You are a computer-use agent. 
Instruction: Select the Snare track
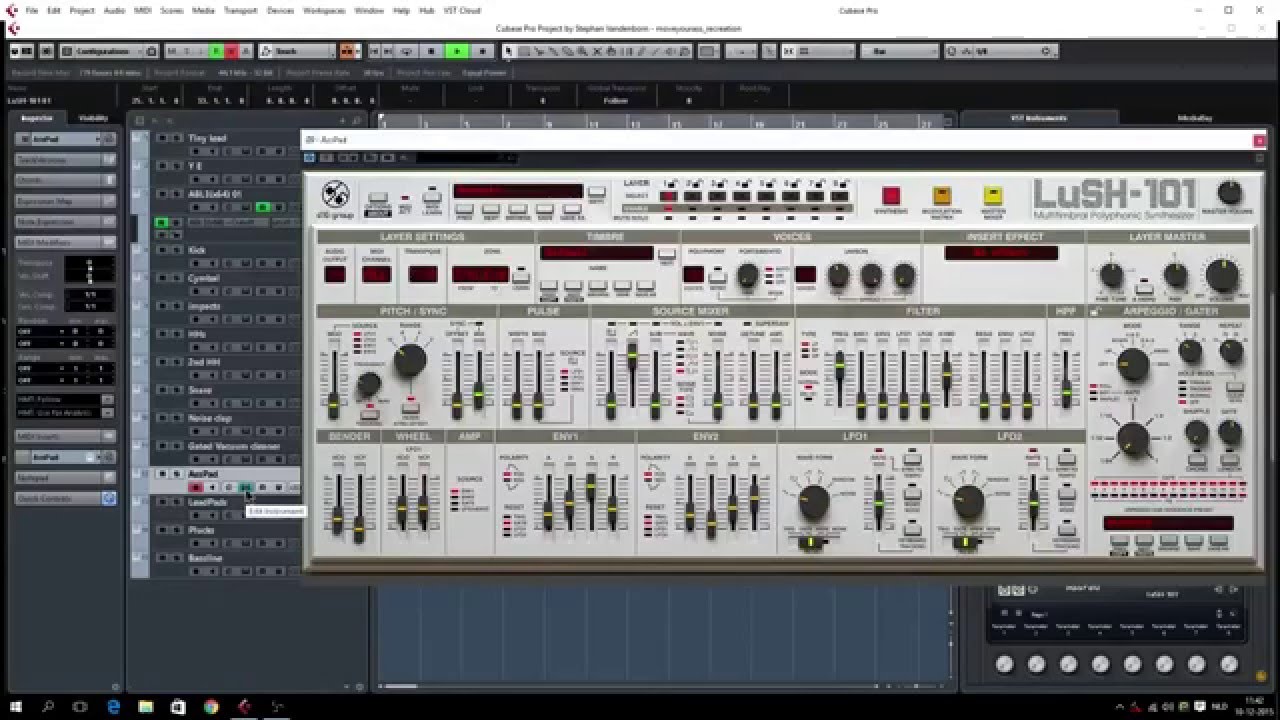point(200,390)
